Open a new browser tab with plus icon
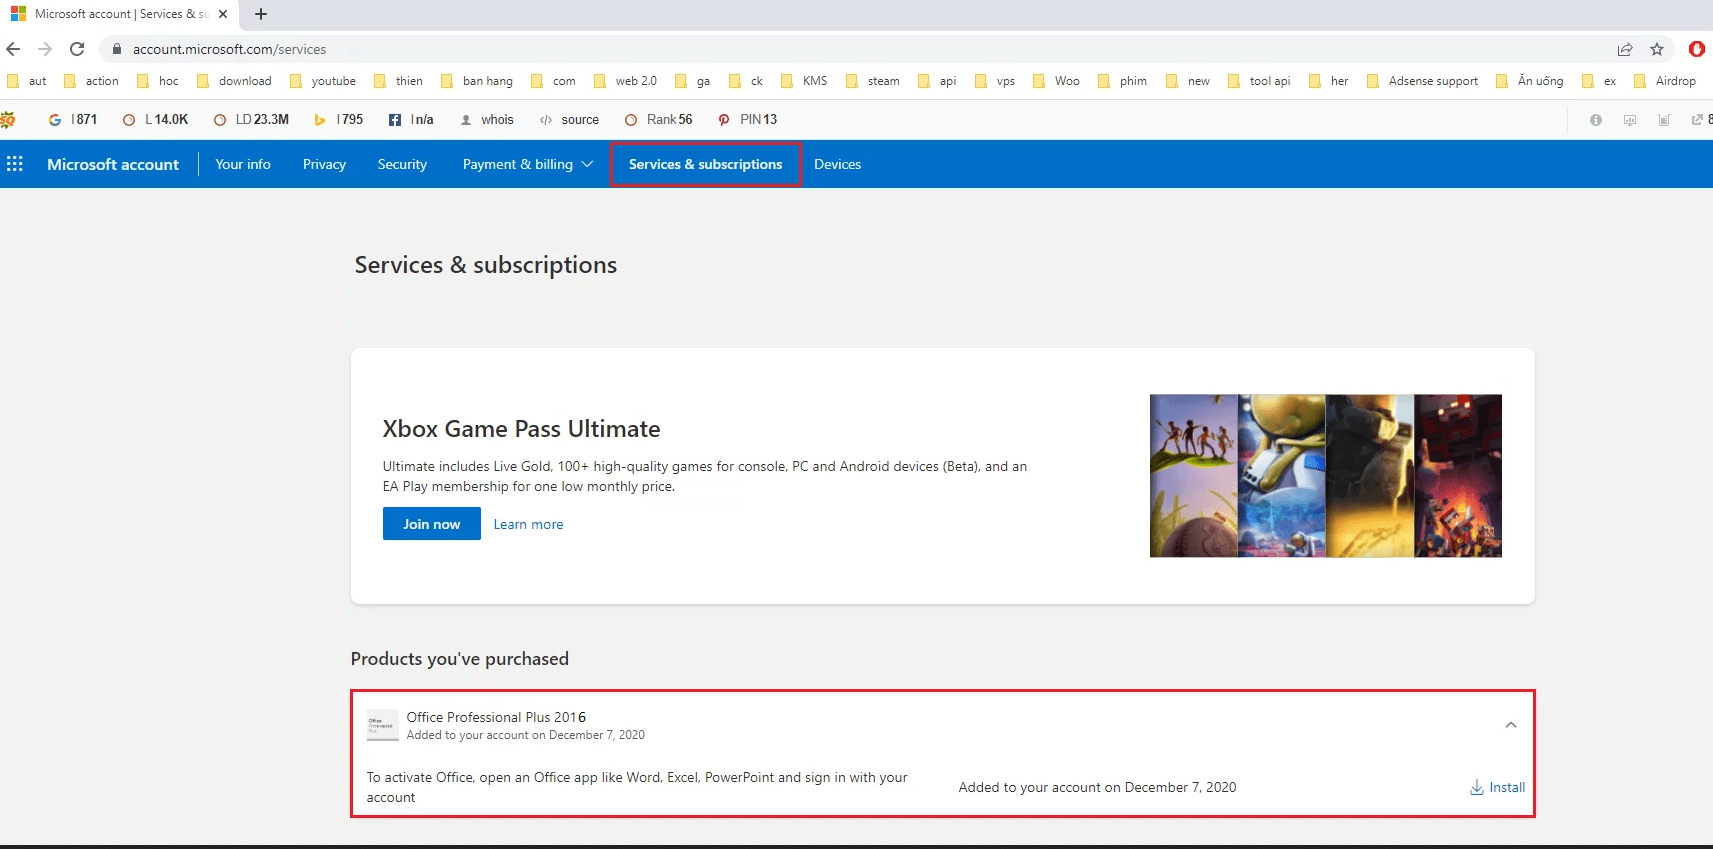 click(x=261, y=14)
